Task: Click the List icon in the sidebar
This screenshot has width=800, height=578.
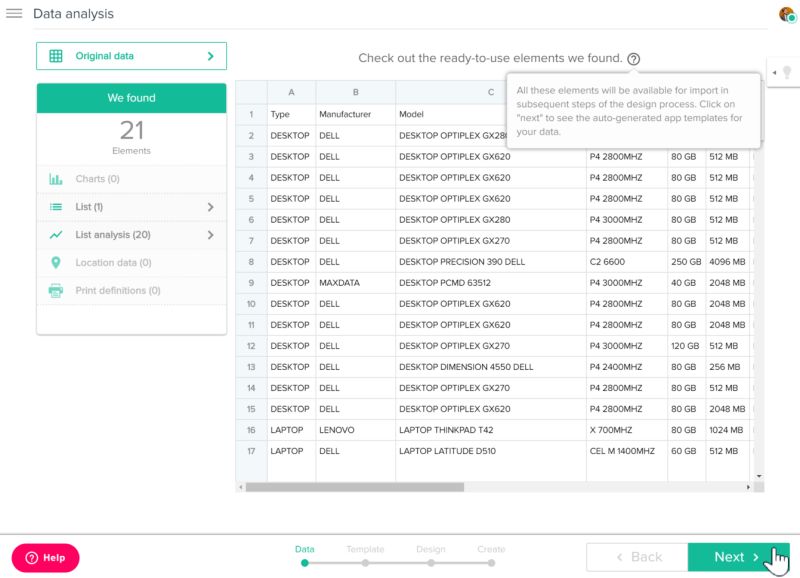Action: [x=54, y=208]
